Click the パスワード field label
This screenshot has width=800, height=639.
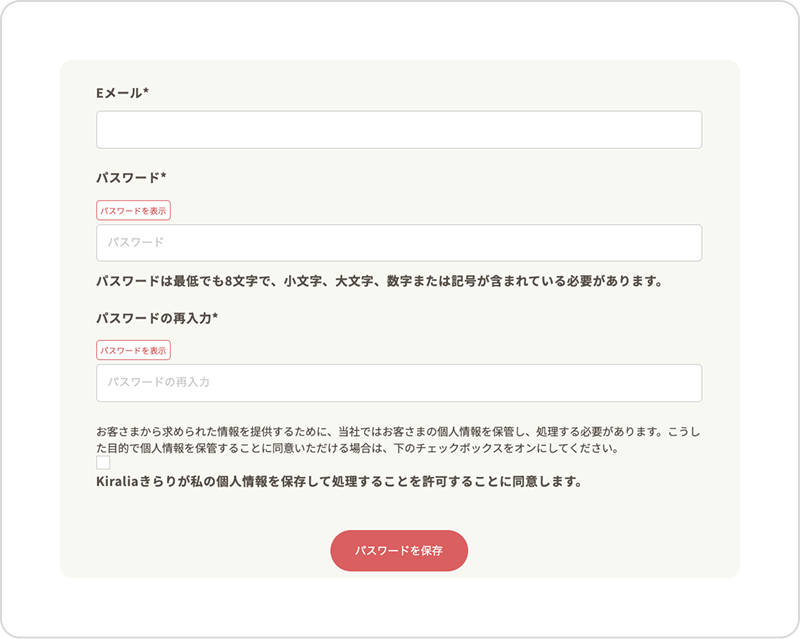click(x=131, y=177)
